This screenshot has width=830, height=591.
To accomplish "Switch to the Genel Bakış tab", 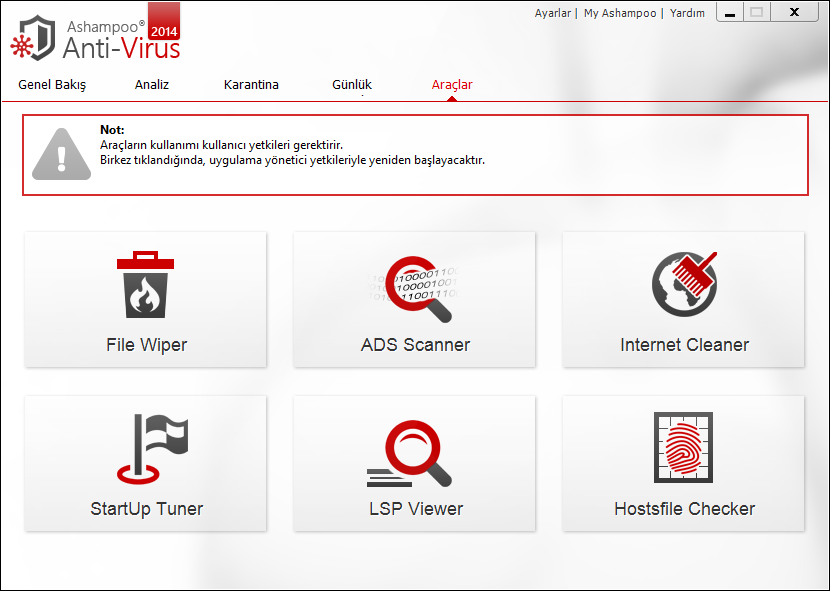I will point(52,85).
